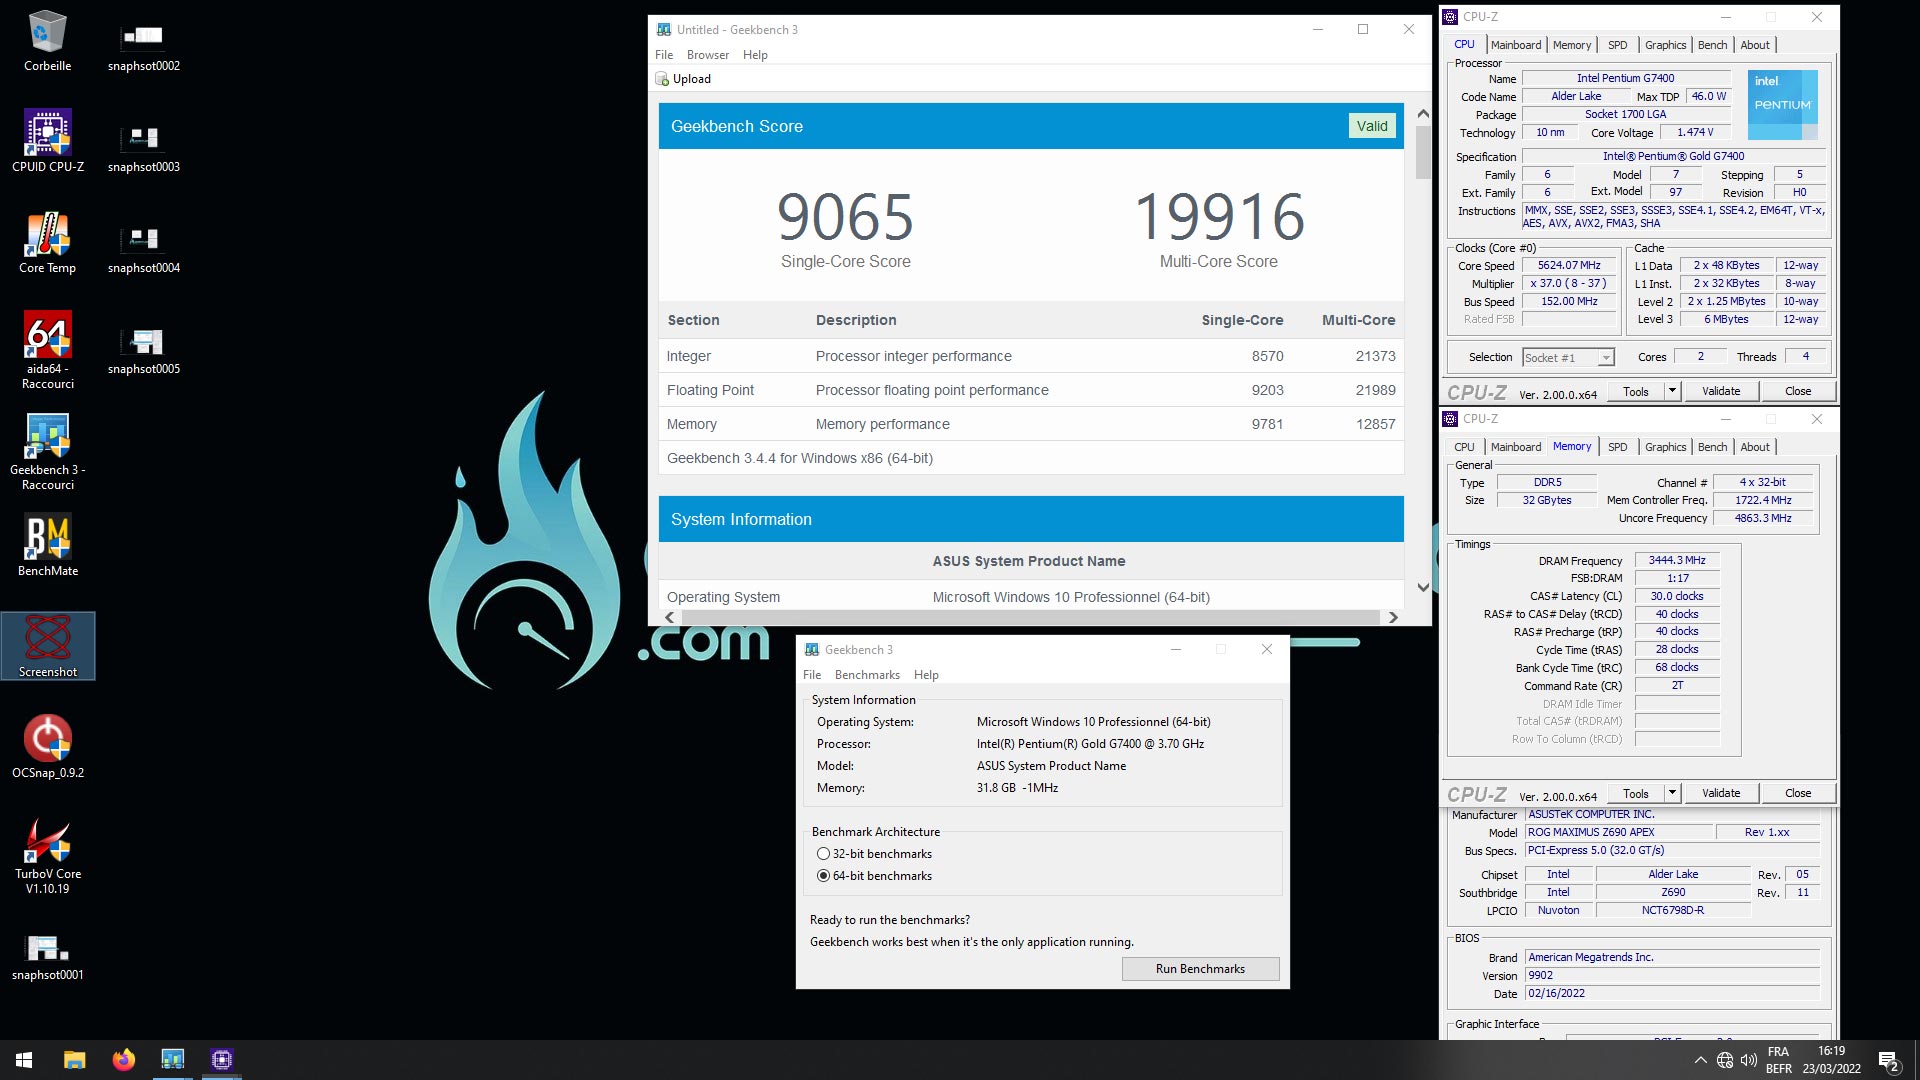Open the CPUID CPU-Z desktop shortcut

click(x=47, y=141)
